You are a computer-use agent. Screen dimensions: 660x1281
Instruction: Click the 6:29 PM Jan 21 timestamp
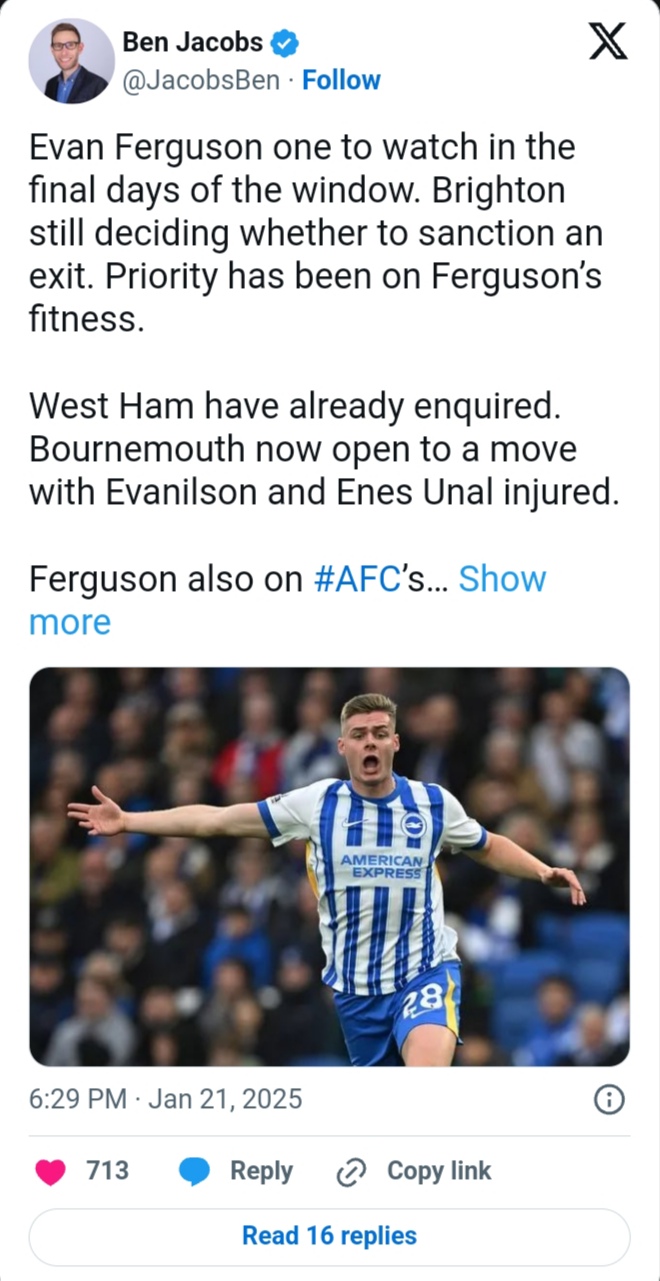click(x=165, y=1100)
